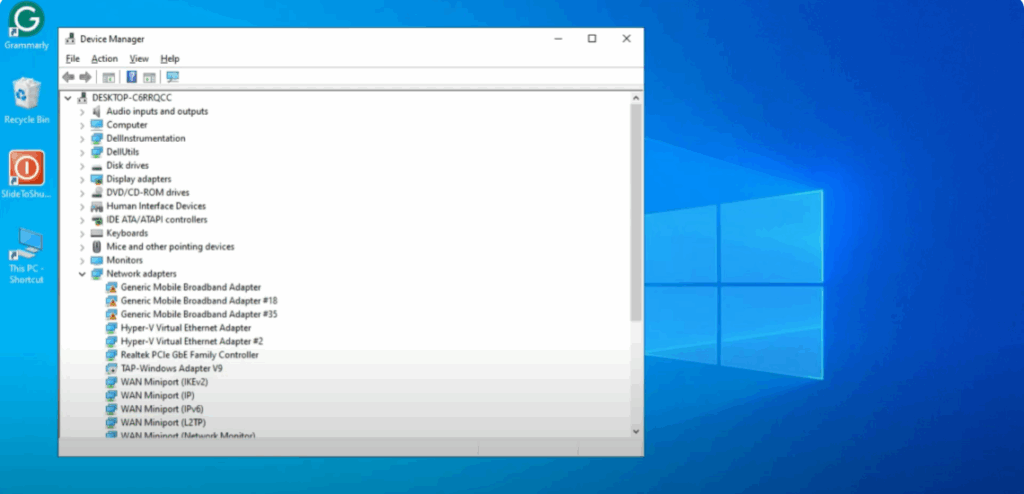
Task: Collapse the DESKTOP-C6RRQCC root node
Action: (x=68, y=98)
